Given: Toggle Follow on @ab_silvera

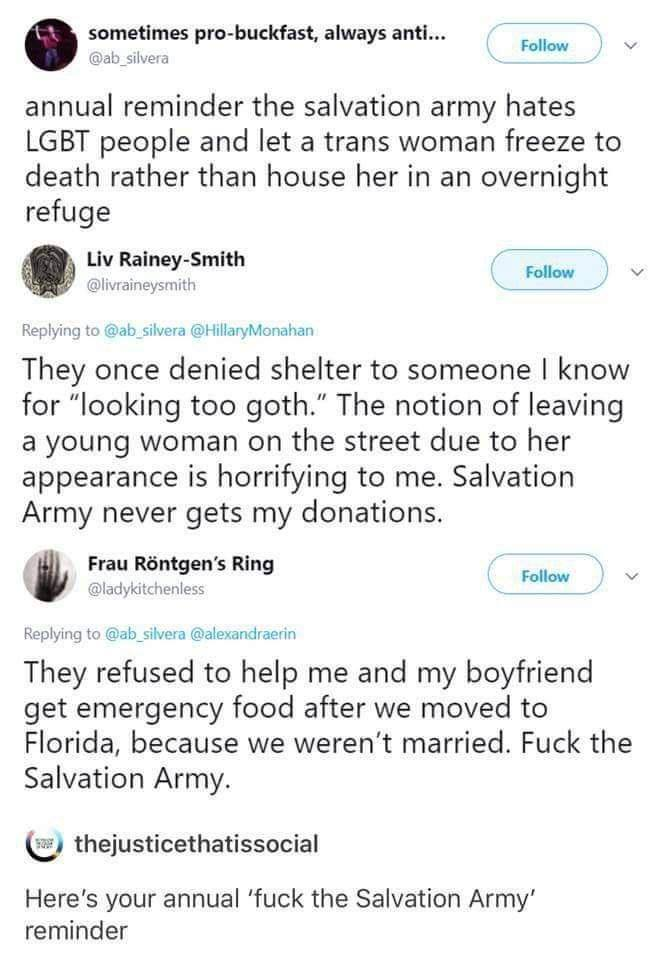Looking at the screenshot, I should [544, 44].
